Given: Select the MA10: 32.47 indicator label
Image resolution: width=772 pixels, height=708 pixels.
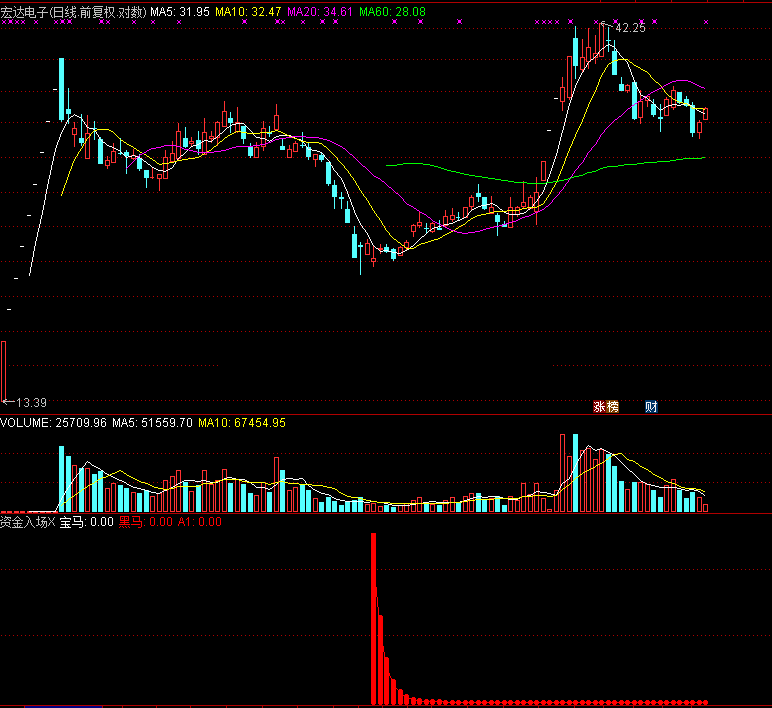Looking at the screenshot, I should [248, 12].
